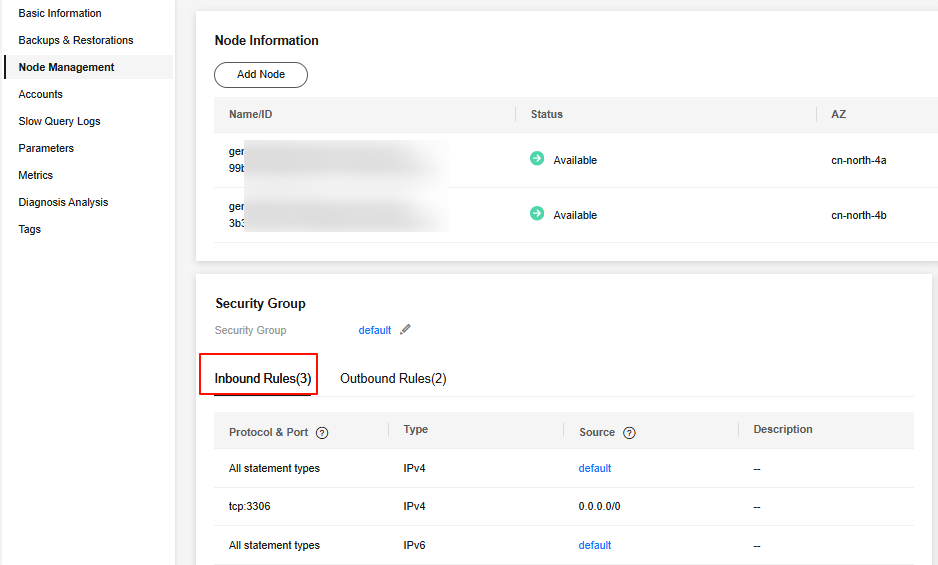View the Metrics page
Viewport: 938px width, 565px height.
pyautogui.click(x=36, y=175)
